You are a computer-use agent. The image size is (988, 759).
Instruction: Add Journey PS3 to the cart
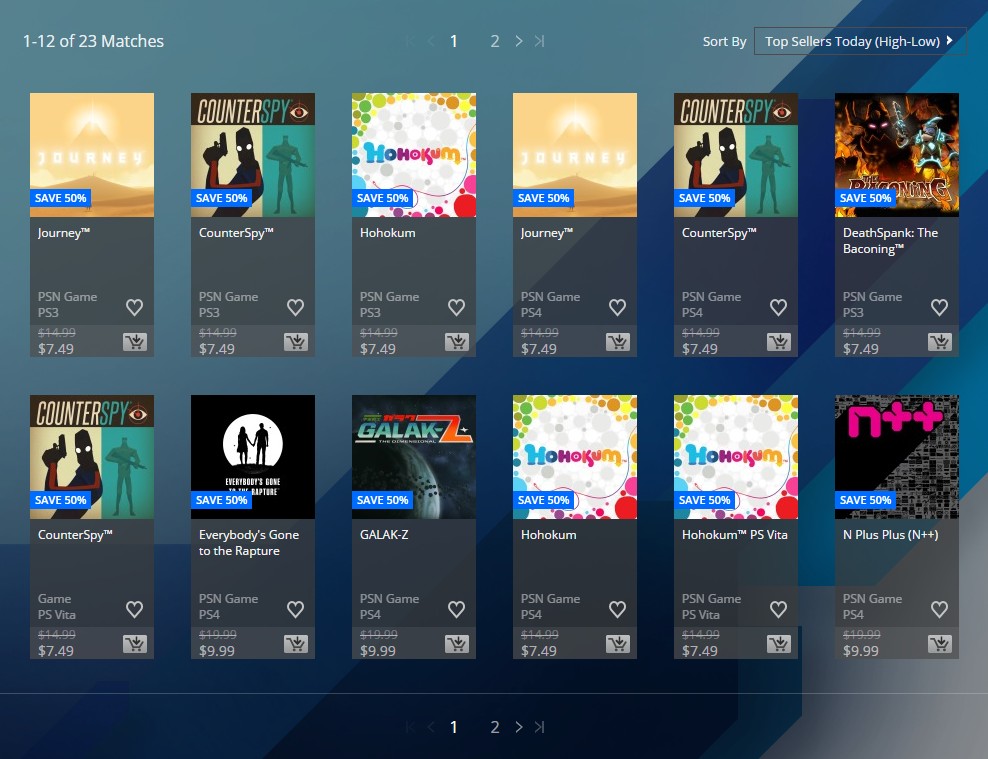click(x=135, y=342)
